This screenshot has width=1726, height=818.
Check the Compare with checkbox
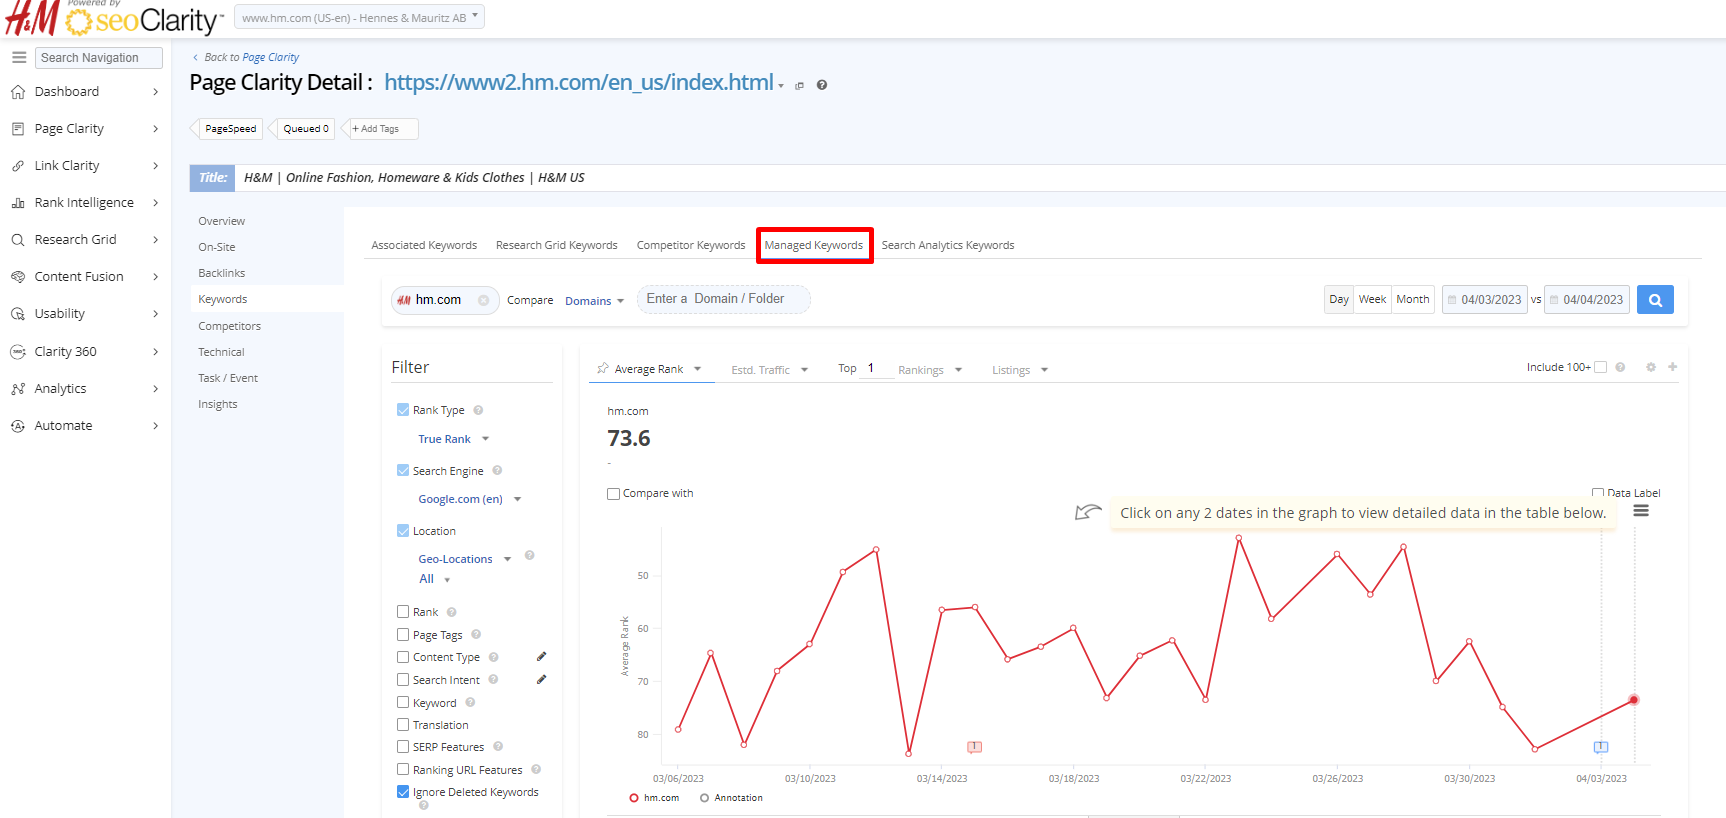pos(613,494)
